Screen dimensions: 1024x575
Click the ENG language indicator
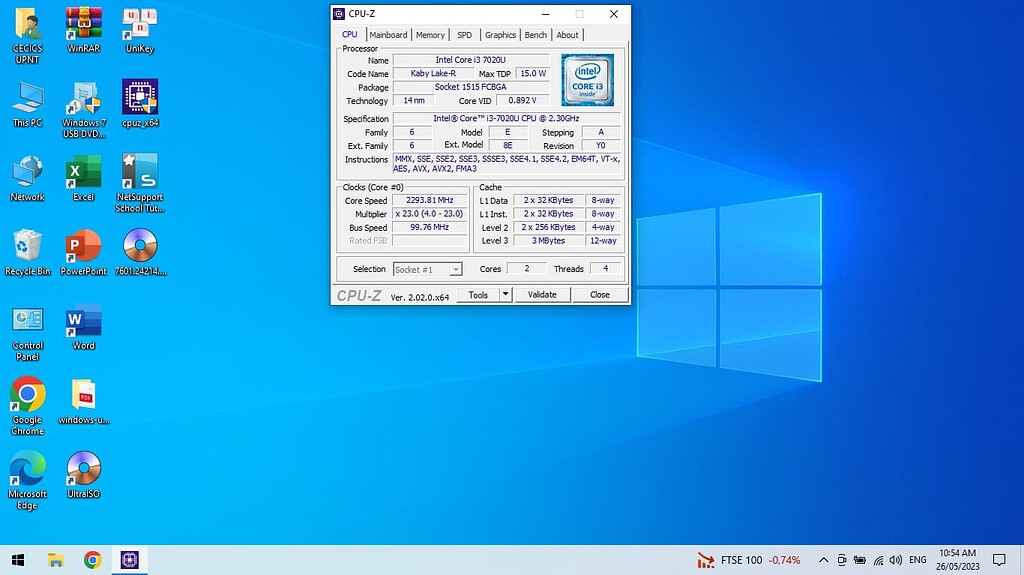918,560
